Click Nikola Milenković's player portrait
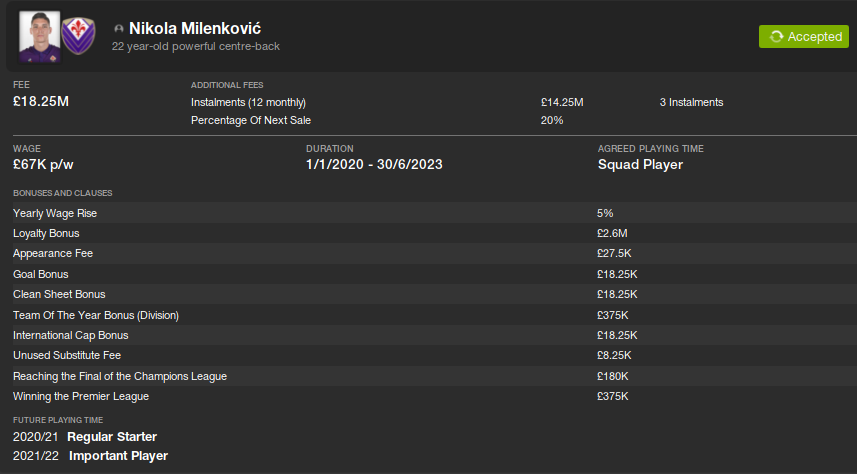Viewport: 857px width, 474px height. [40, 38]
